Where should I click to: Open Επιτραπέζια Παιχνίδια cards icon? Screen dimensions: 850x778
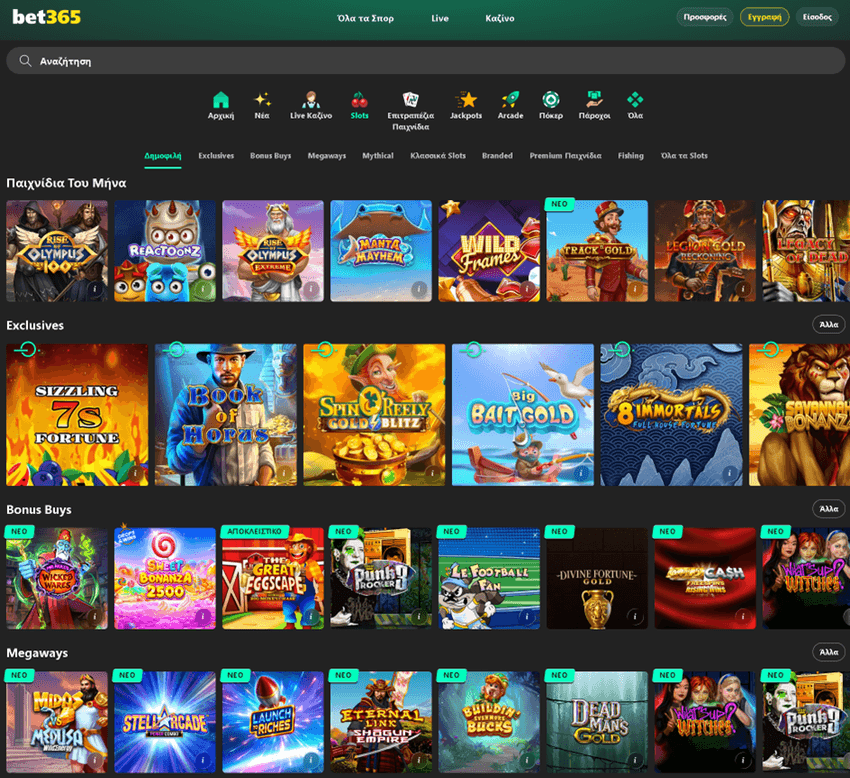410,100
